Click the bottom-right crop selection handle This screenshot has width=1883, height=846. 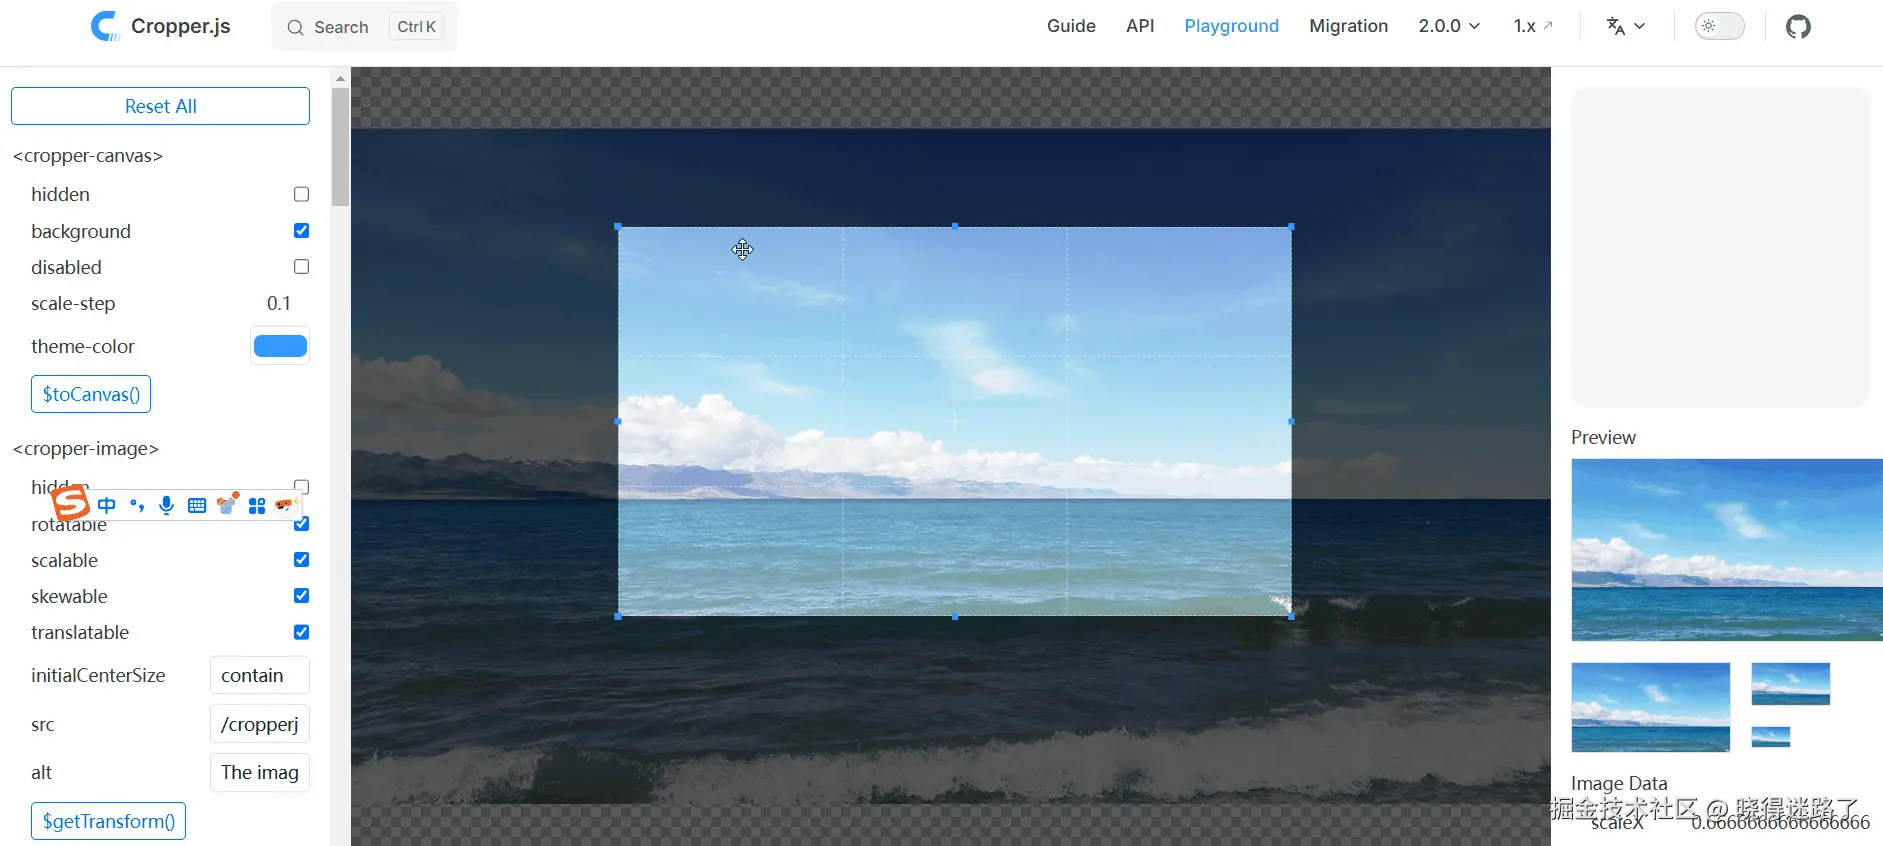coord(1291,616)
